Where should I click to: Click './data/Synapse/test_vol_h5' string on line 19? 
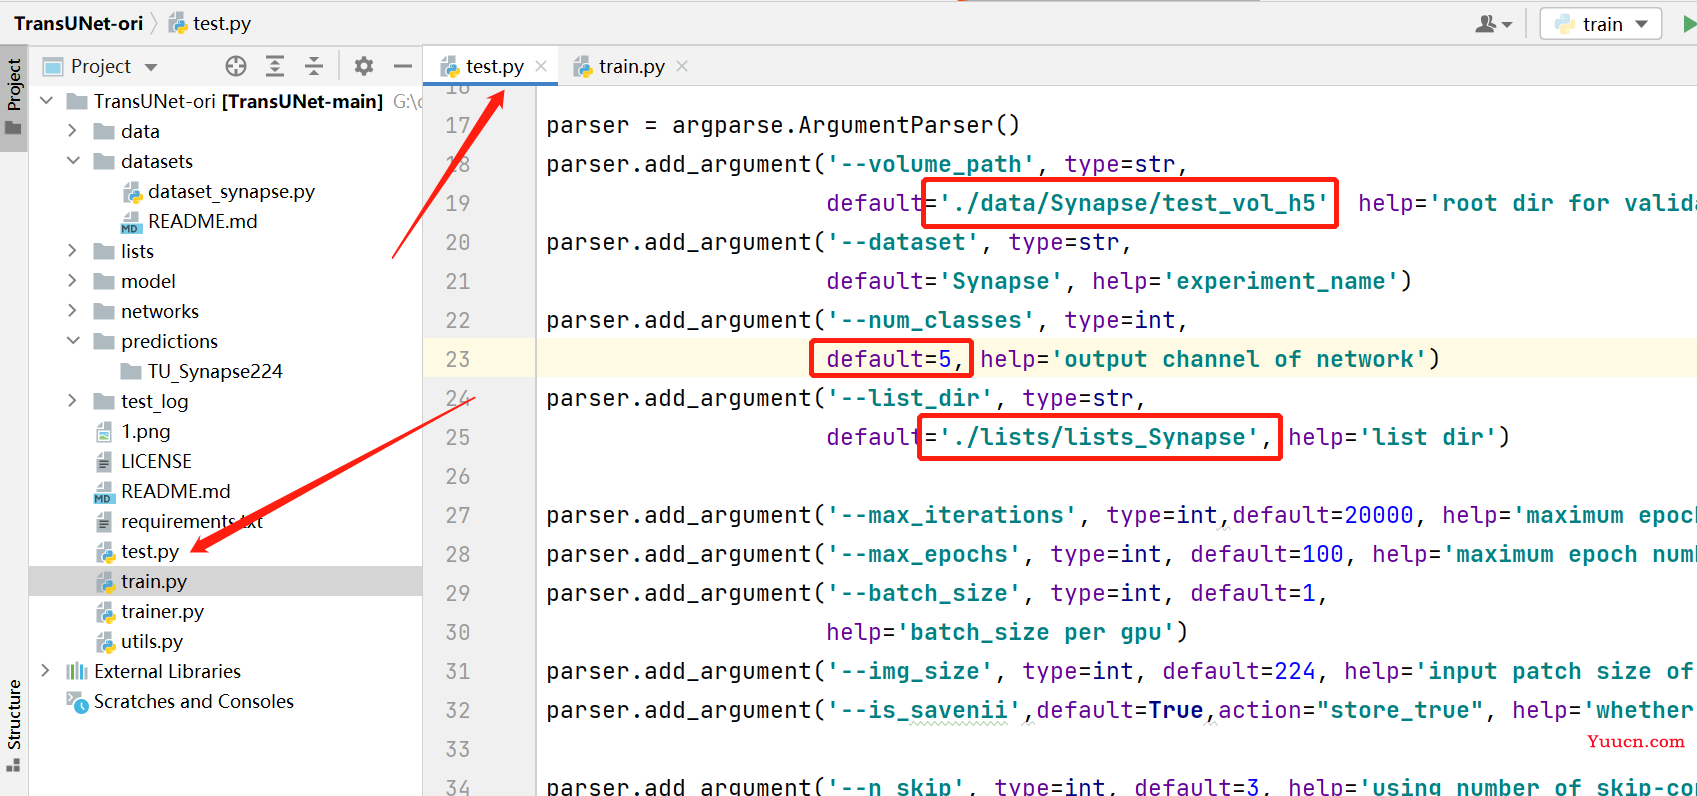(1134, 203)
